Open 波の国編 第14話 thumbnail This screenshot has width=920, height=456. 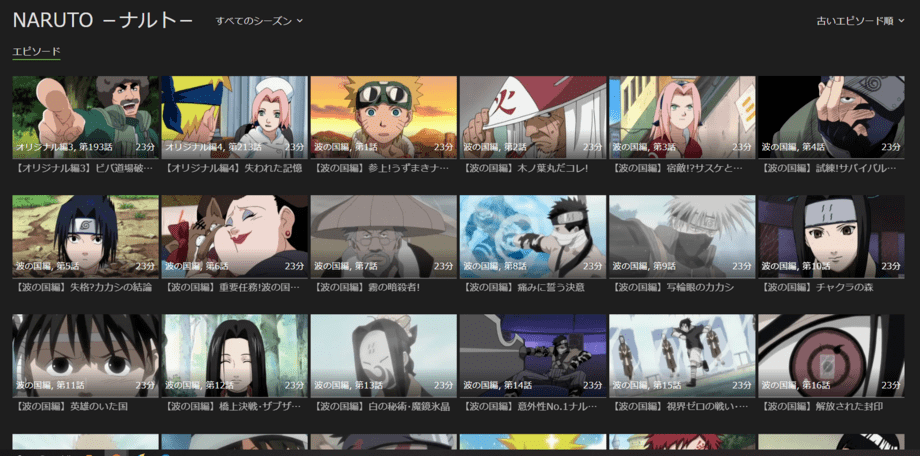533,356
